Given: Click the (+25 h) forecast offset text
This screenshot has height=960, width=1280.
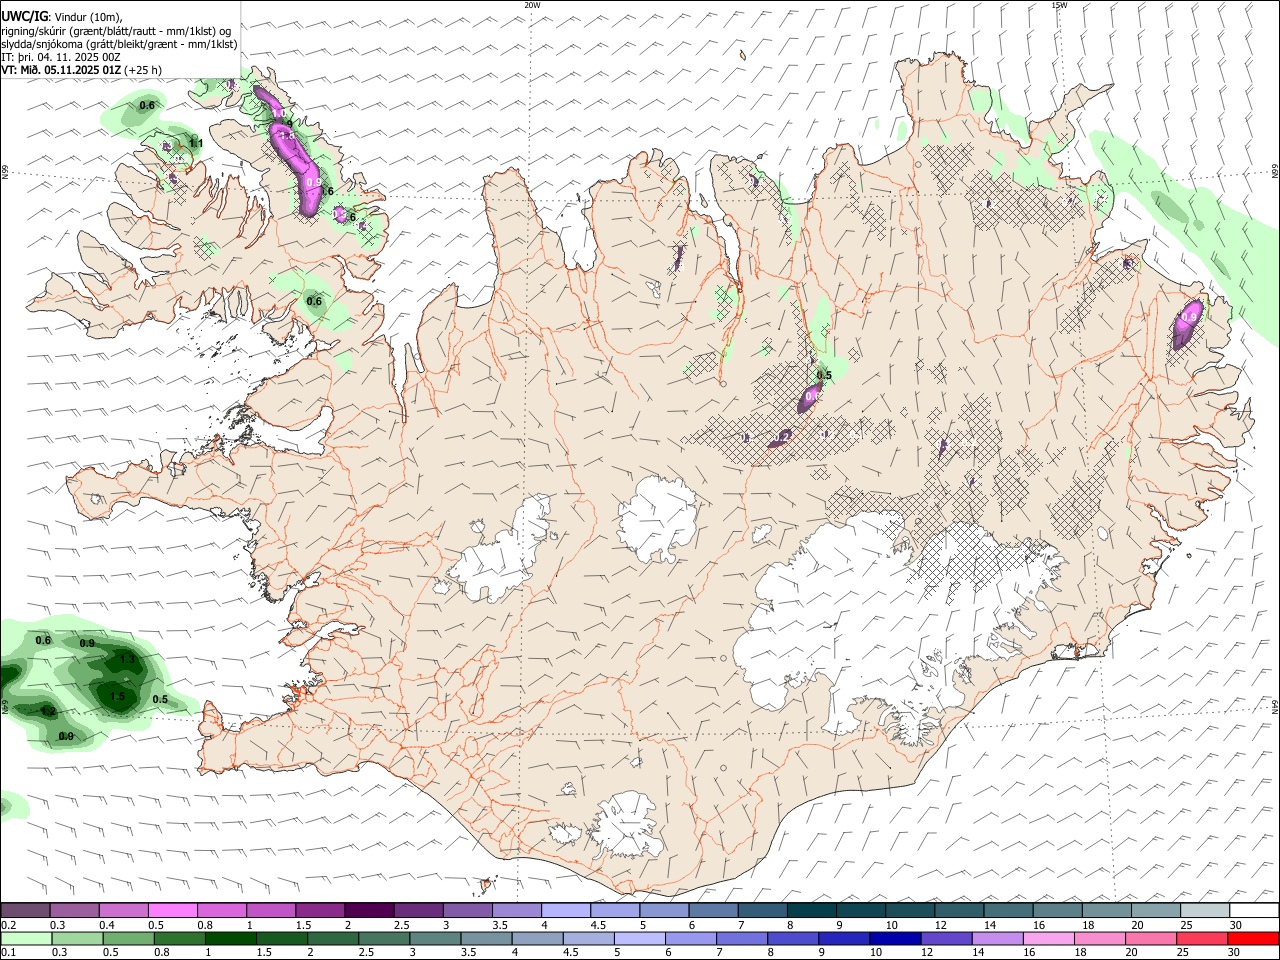Looking at the screenshot, I should tap(143, 70).
